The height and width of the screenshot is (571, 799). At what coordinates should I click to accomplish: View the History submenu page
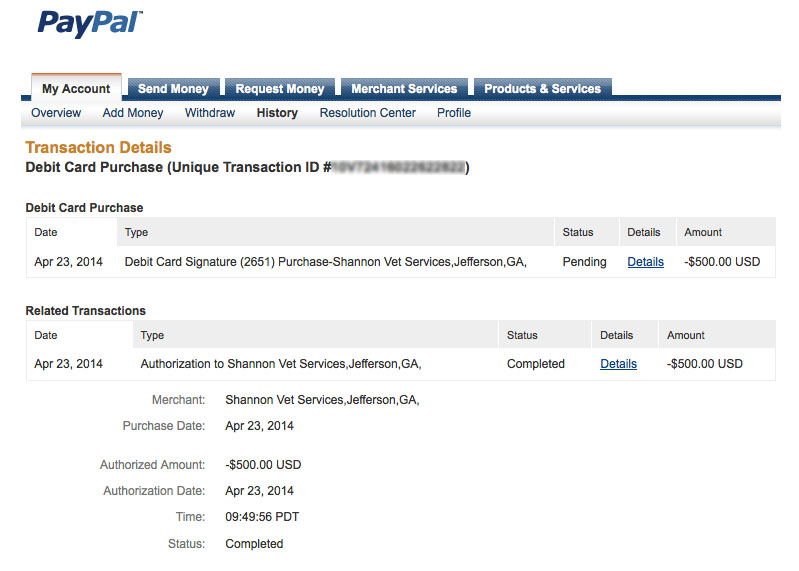pyautogui.click(x=277, y=113)
